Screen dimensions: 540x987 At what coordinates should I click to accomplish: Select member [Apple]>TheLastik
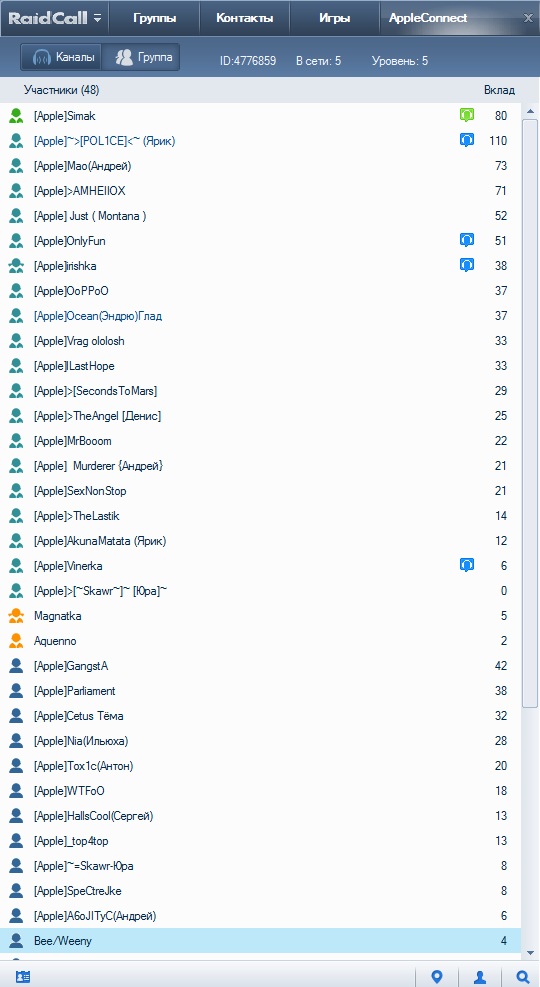(261, 516)
